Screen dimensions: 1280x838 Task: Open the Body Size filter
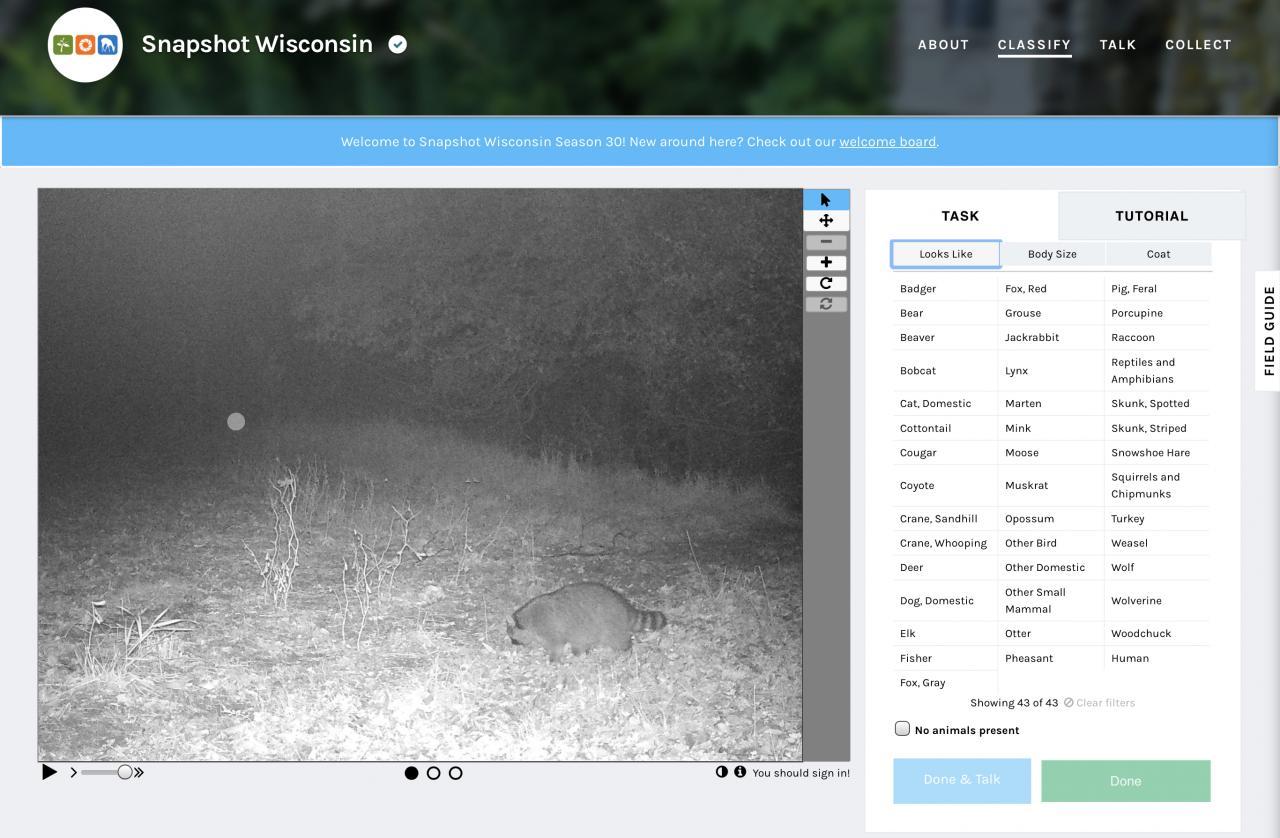[1052, 254]
